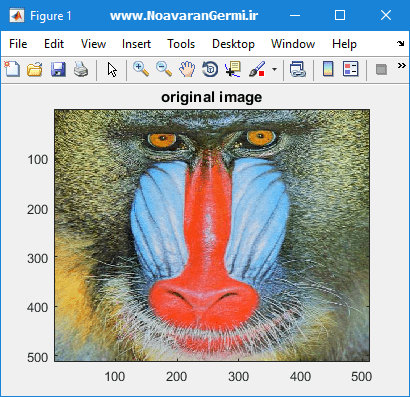
Task: Minimize the Figure 1 window
Action: point(295,15)
